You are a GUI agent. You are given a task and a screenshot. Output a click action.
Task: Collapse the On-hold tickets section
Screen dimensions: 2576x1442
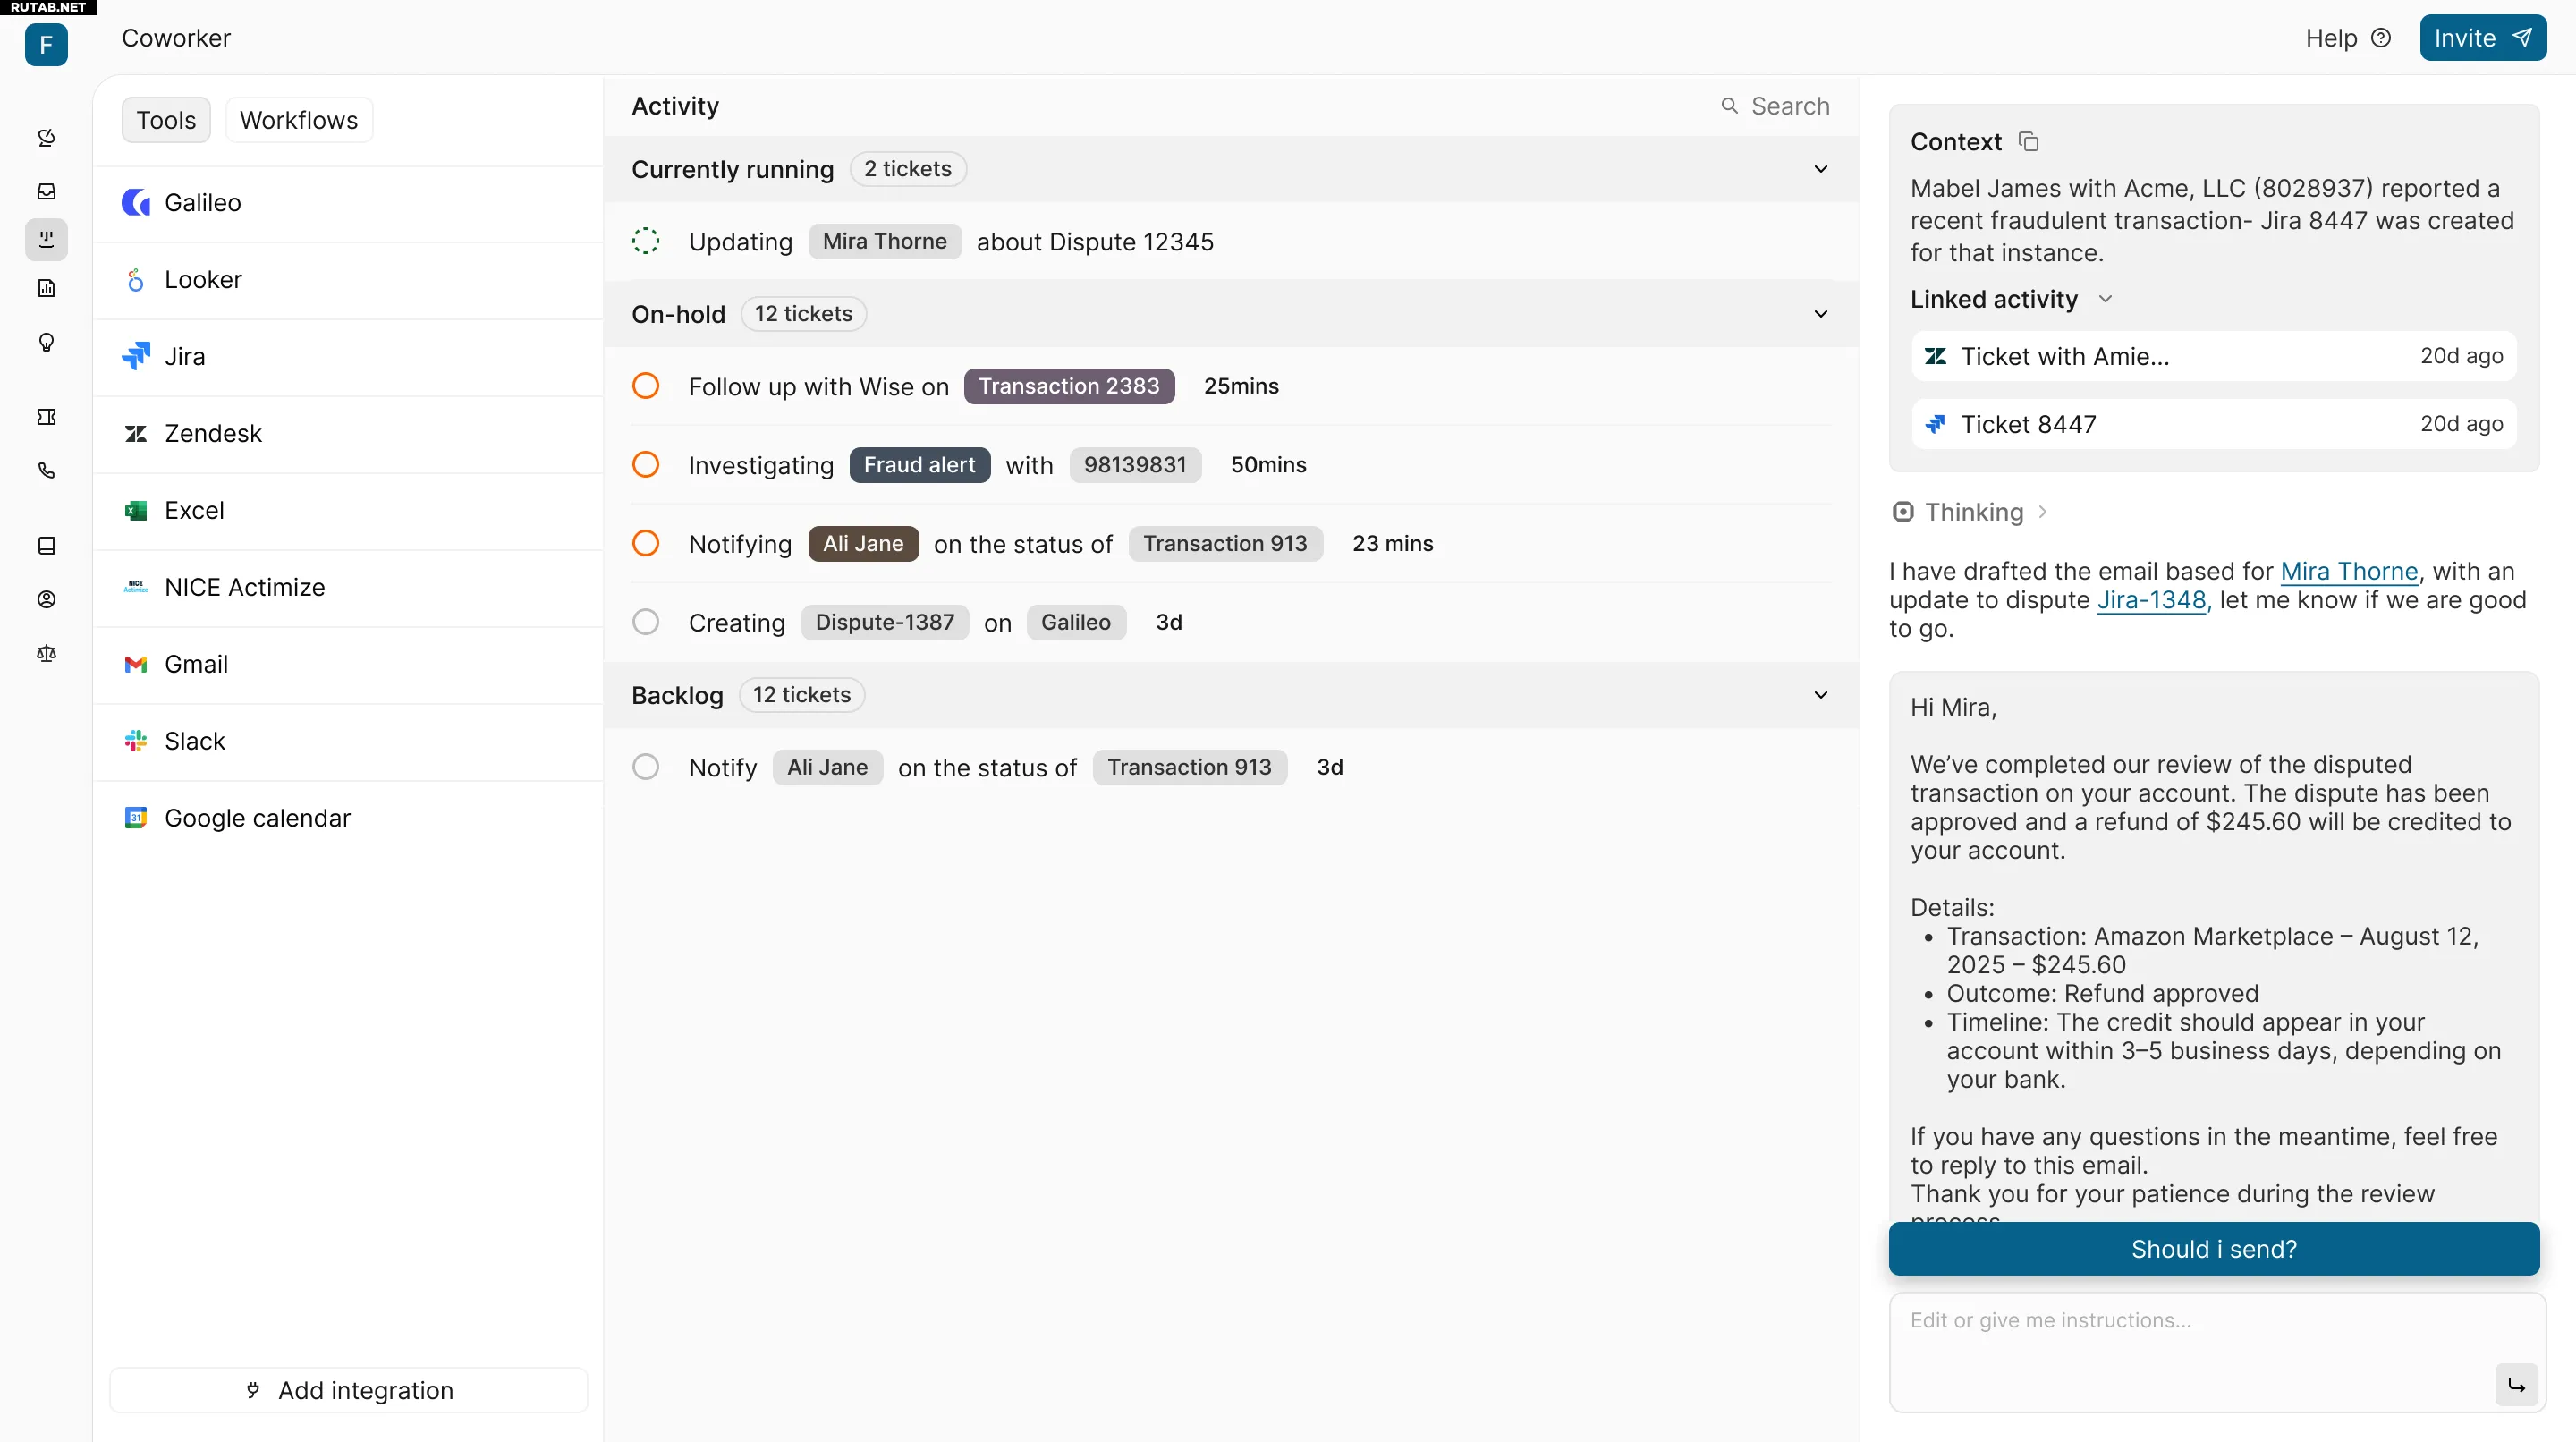1821,314
